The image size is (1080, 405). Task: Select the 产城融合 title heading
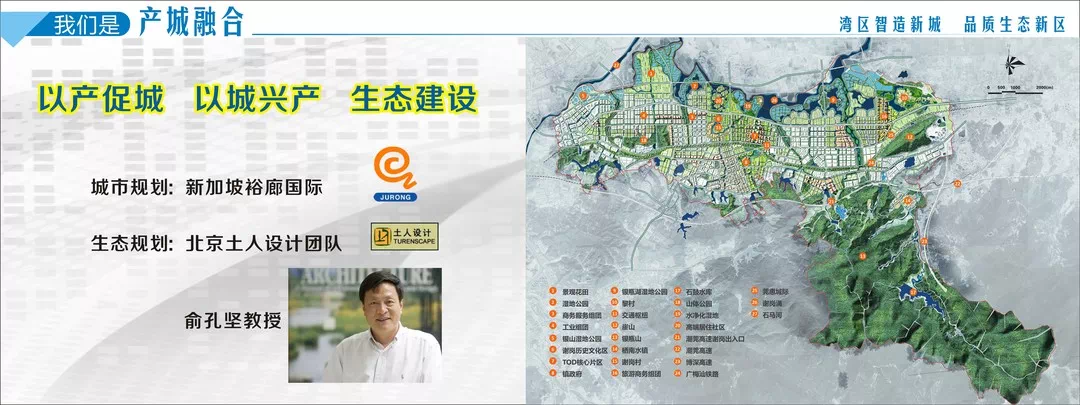pyautogui.click(x=193, y=19)
